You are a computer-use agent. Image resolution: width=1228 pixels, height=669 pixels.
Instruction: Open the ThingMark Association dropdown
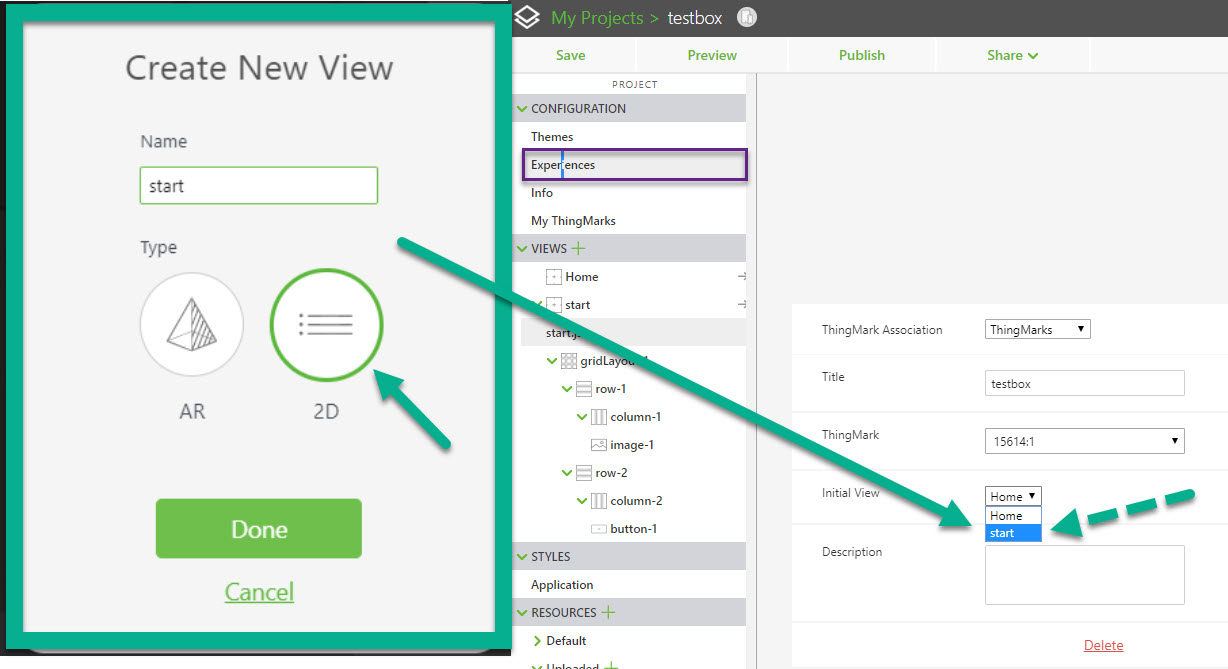1037,328
